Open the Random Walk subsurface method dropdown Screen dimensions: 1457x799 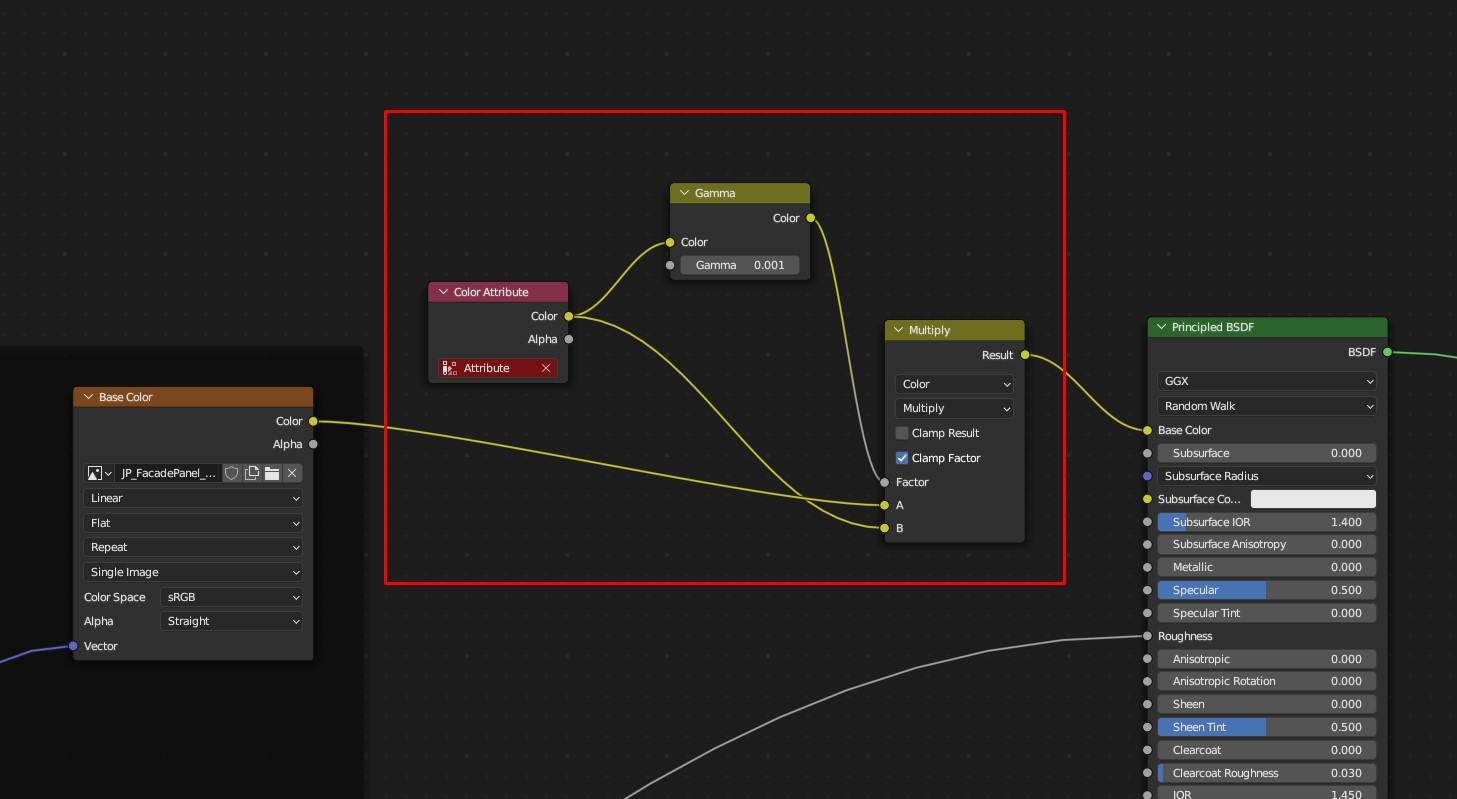[1267, 406]
